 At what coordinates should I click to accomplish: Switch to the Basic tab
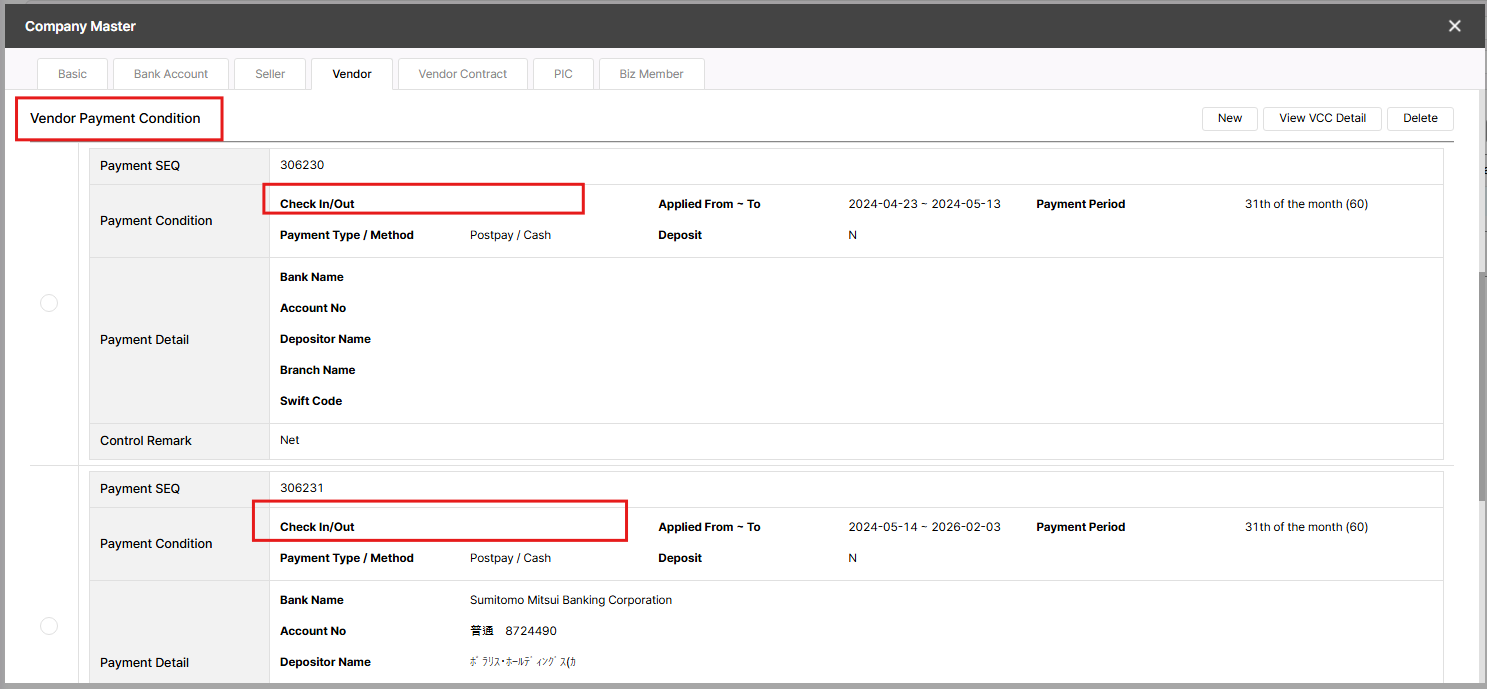click(x=72, y=74)
